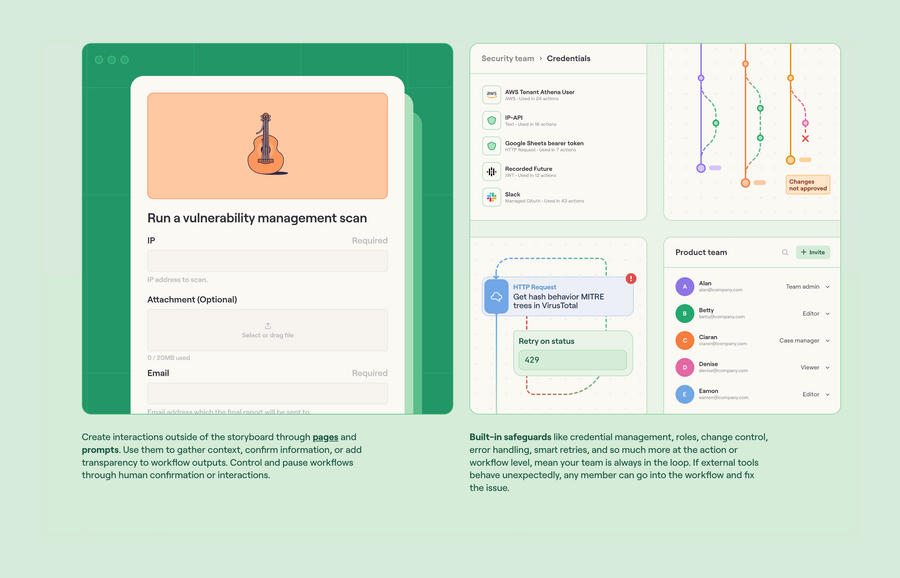Screen dimensions: 900x578
Task: Select the purple node at the workflow branch top
Action: pos(701,77)
